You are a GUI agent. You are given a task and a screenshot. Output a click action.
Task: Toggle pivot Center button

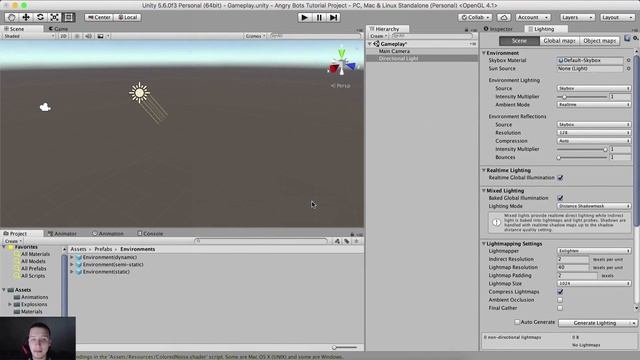tap(99, 18)
